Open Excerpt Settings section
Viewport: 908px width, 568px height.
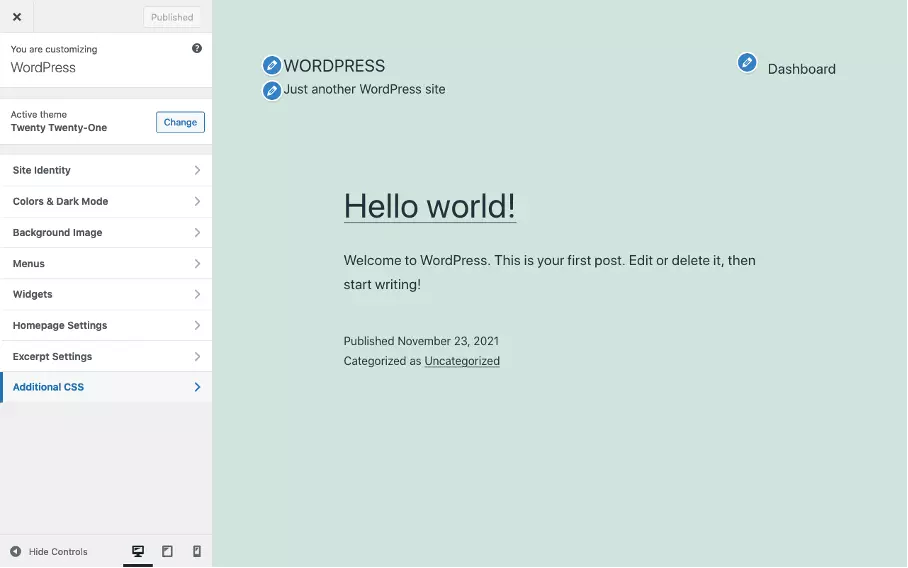point(106,356)
